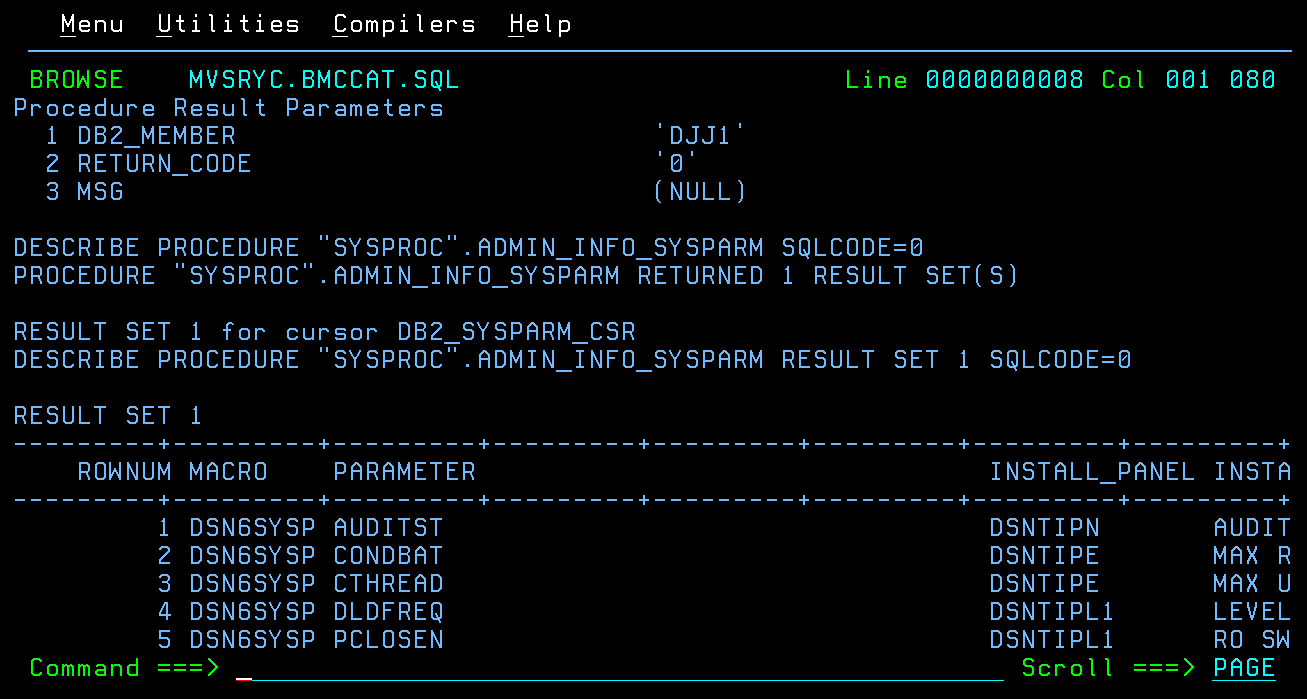Click the INSTALL_PANEL column header
Viewport: 1307px width, 699px height.
point(1092,472)
